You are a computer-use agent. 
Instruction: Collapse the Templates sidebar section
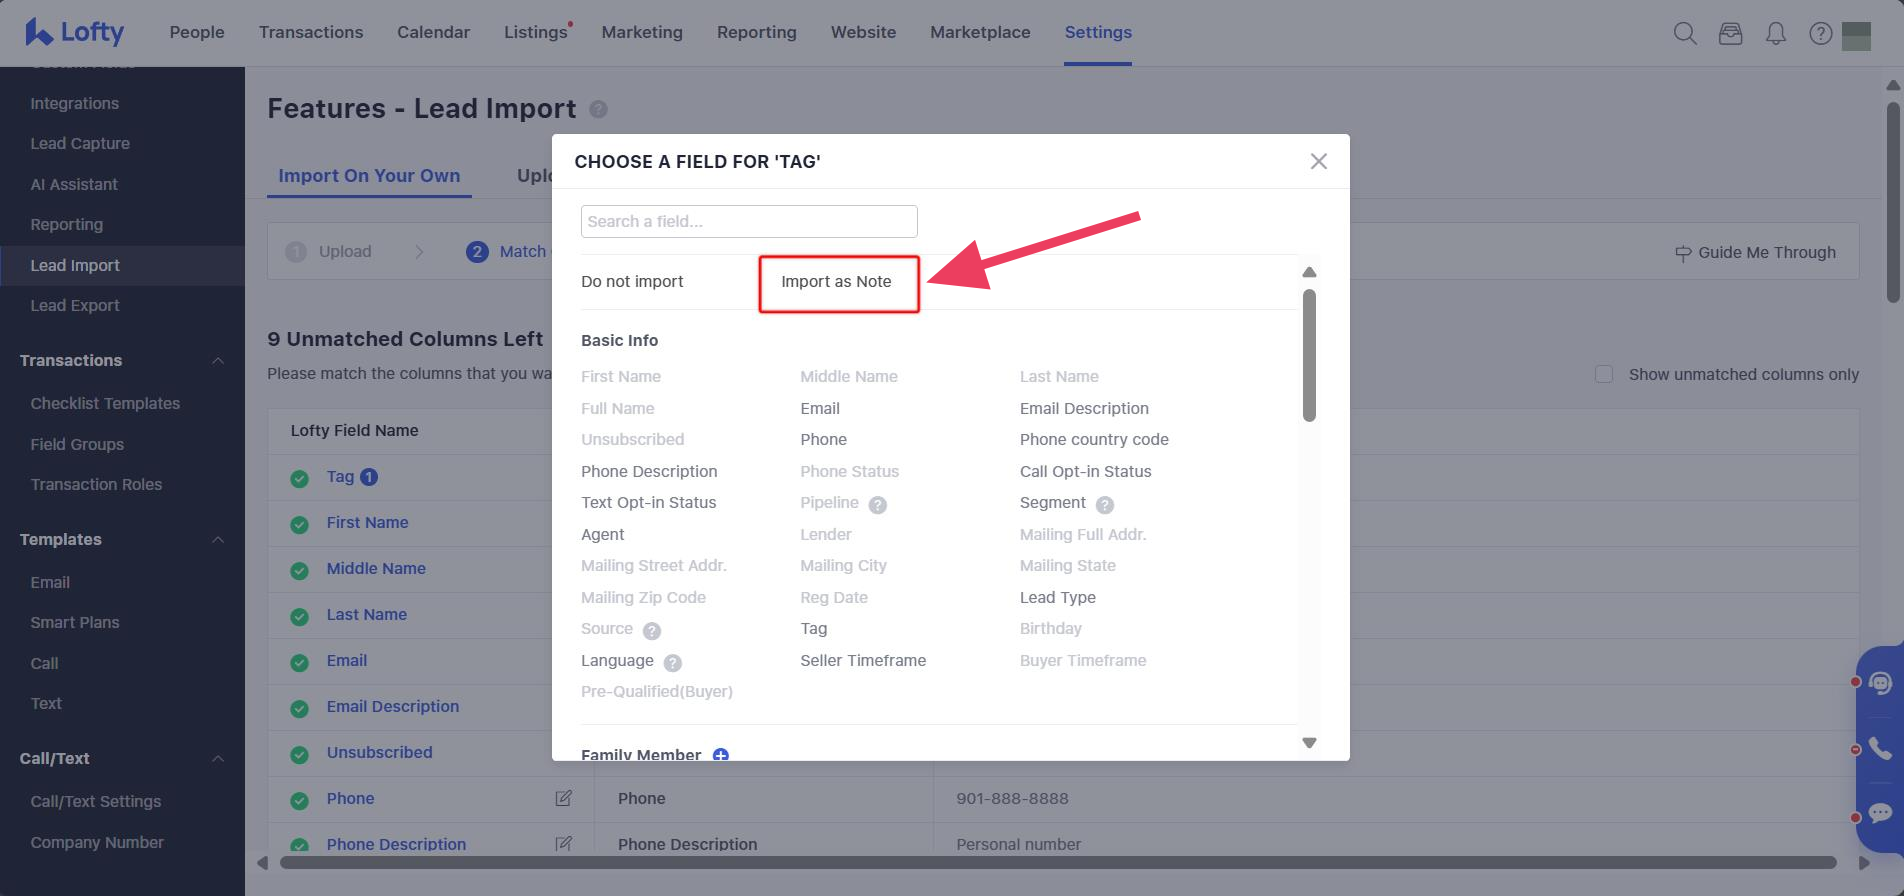pos(218,540)
